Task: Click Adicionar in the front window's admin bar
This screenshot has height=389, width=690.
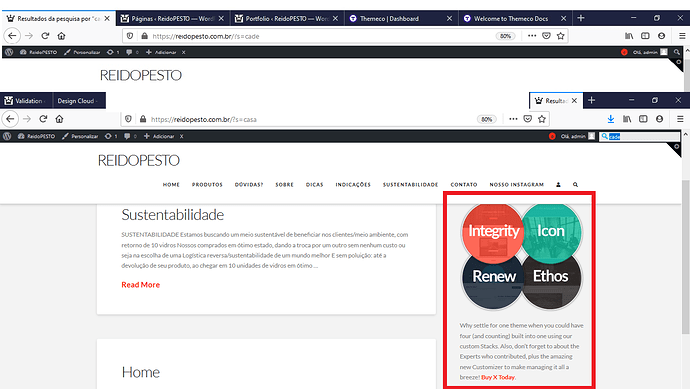Action: tap(159, 136)
